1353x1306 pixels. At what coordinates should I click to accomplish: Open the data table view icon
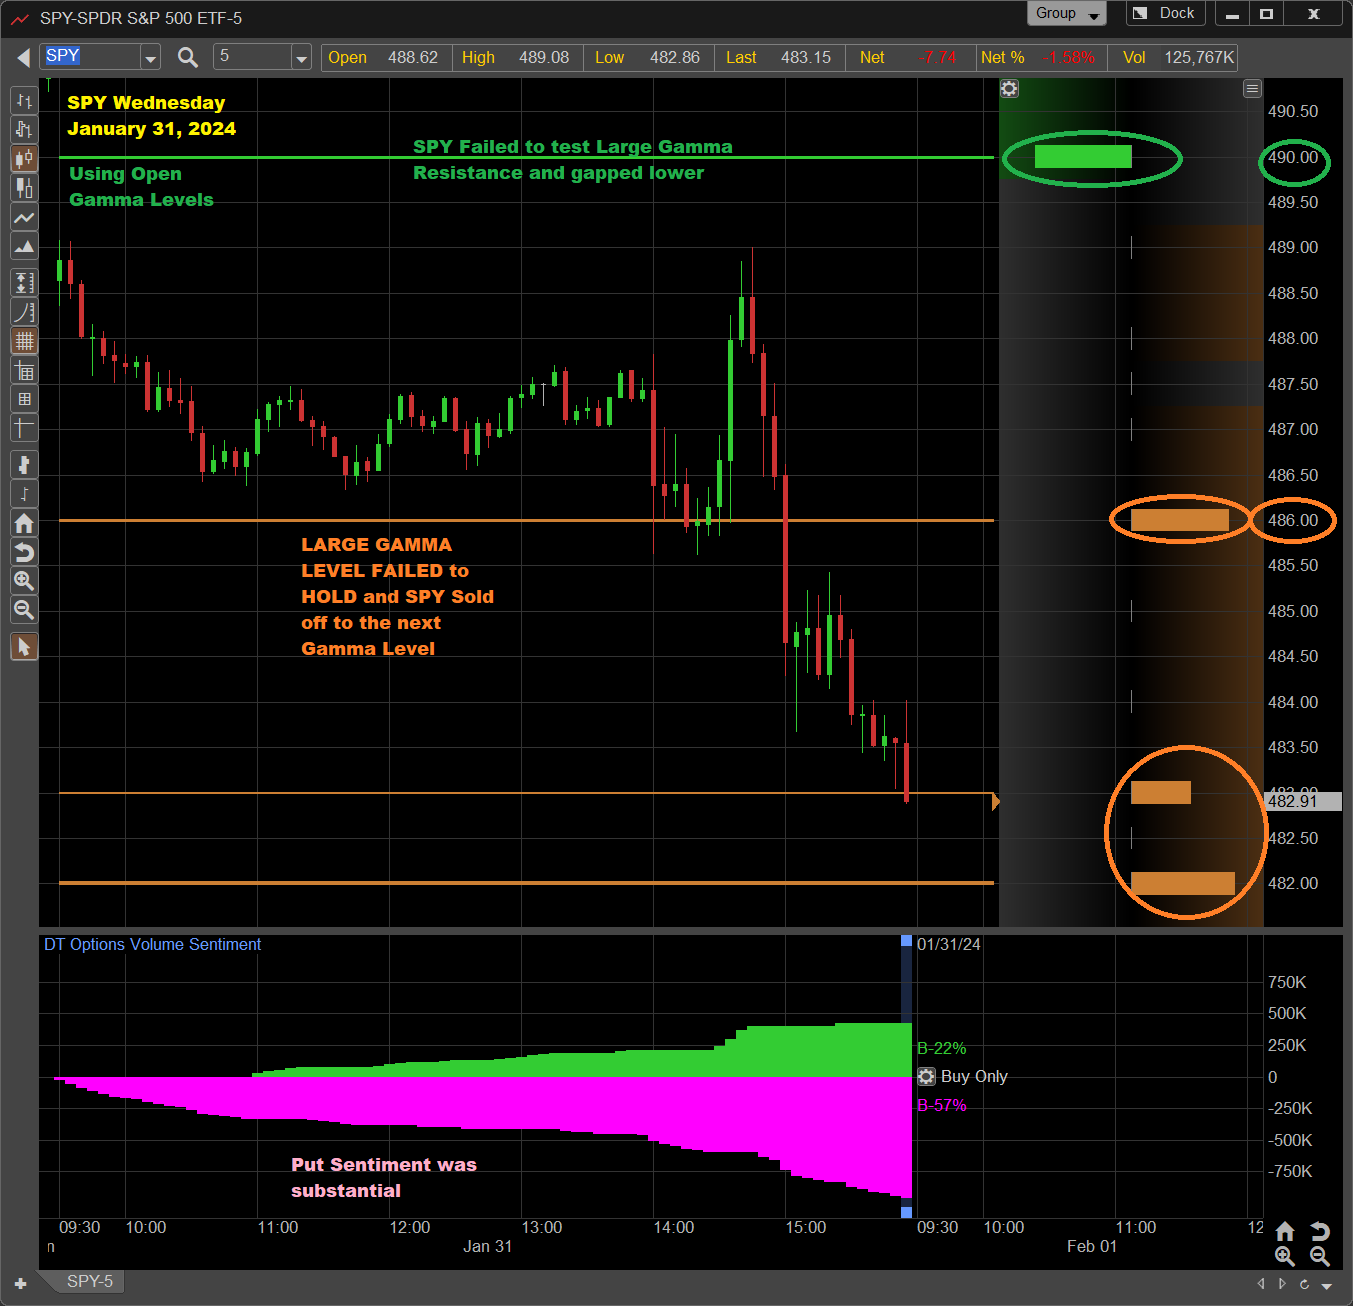click(x=24, y=371)
